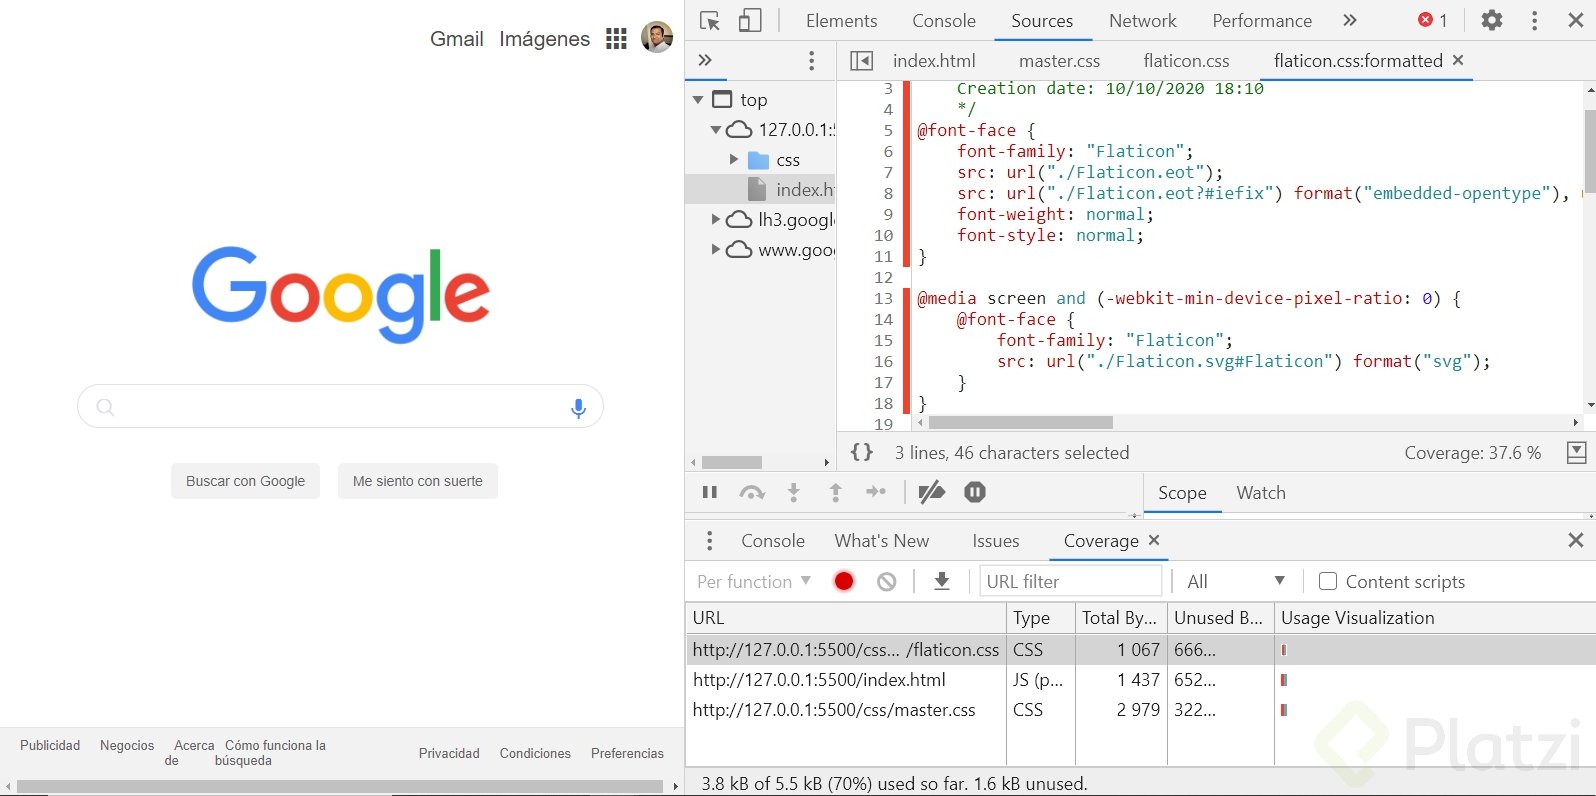Click the Google page horizontal scrollbar
The width and height of the screenshot is (1596, 796).
pos(340,787)
